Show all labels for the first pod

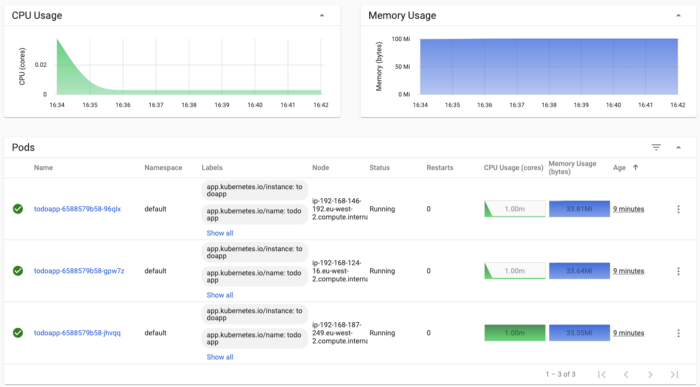pos(220,233)
